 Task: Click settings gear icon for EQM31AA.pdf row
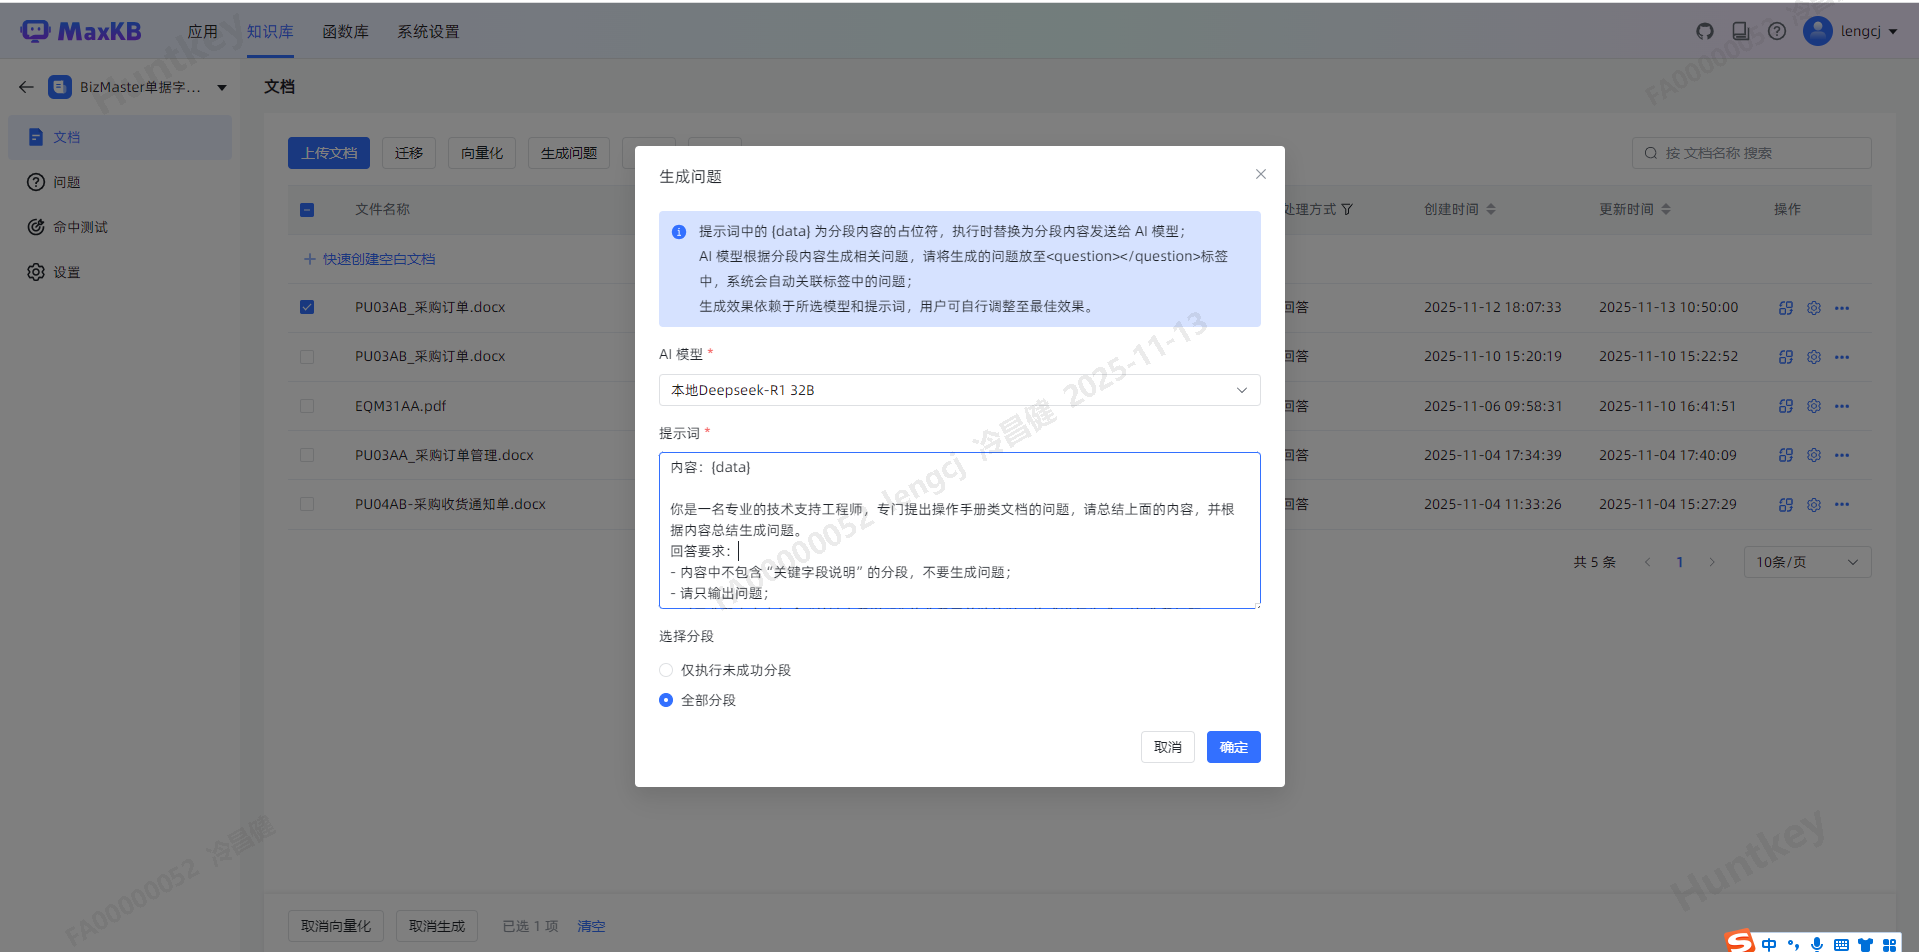(x=1814, y=406)
